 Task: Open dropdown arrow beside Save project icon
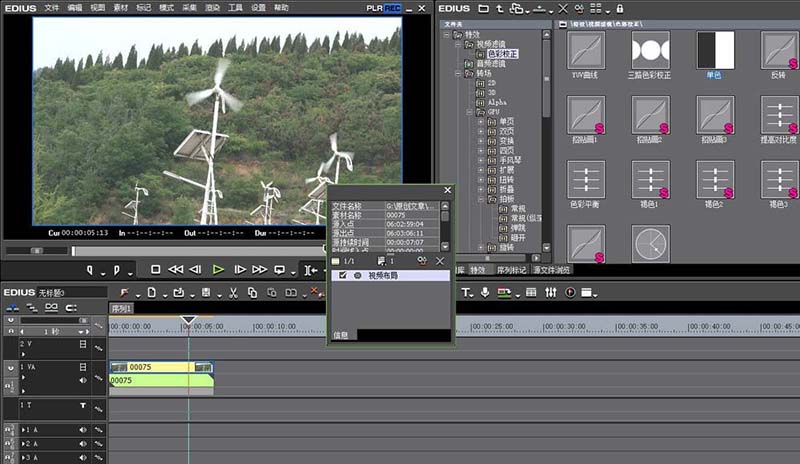(x=219, y=296)
